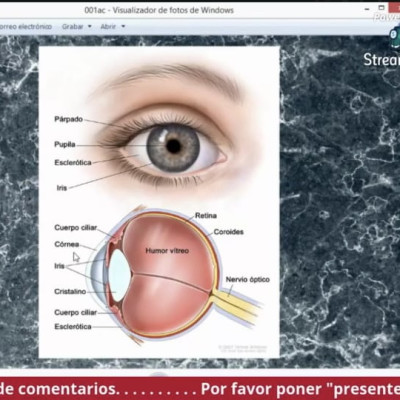Click the Retina label in the cross-section
Screen dimensions: 400x400
click(x=206, y=216)
